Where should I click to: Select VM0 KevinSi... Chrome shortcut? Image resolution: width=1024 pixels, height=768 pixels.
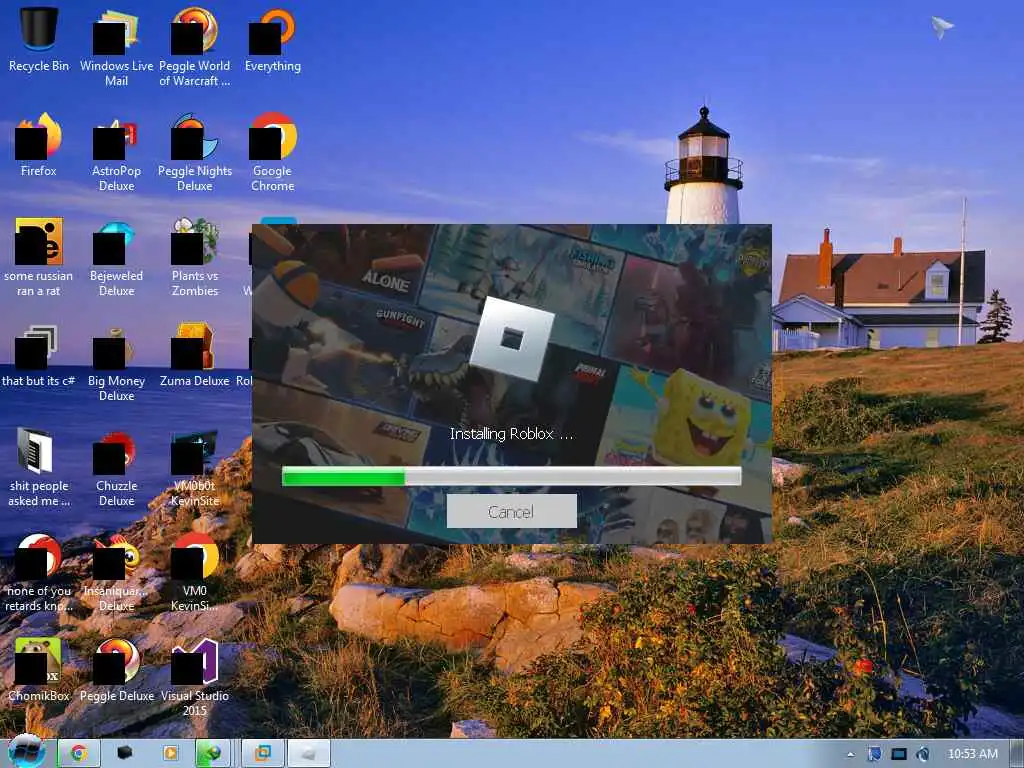point(195,572)
